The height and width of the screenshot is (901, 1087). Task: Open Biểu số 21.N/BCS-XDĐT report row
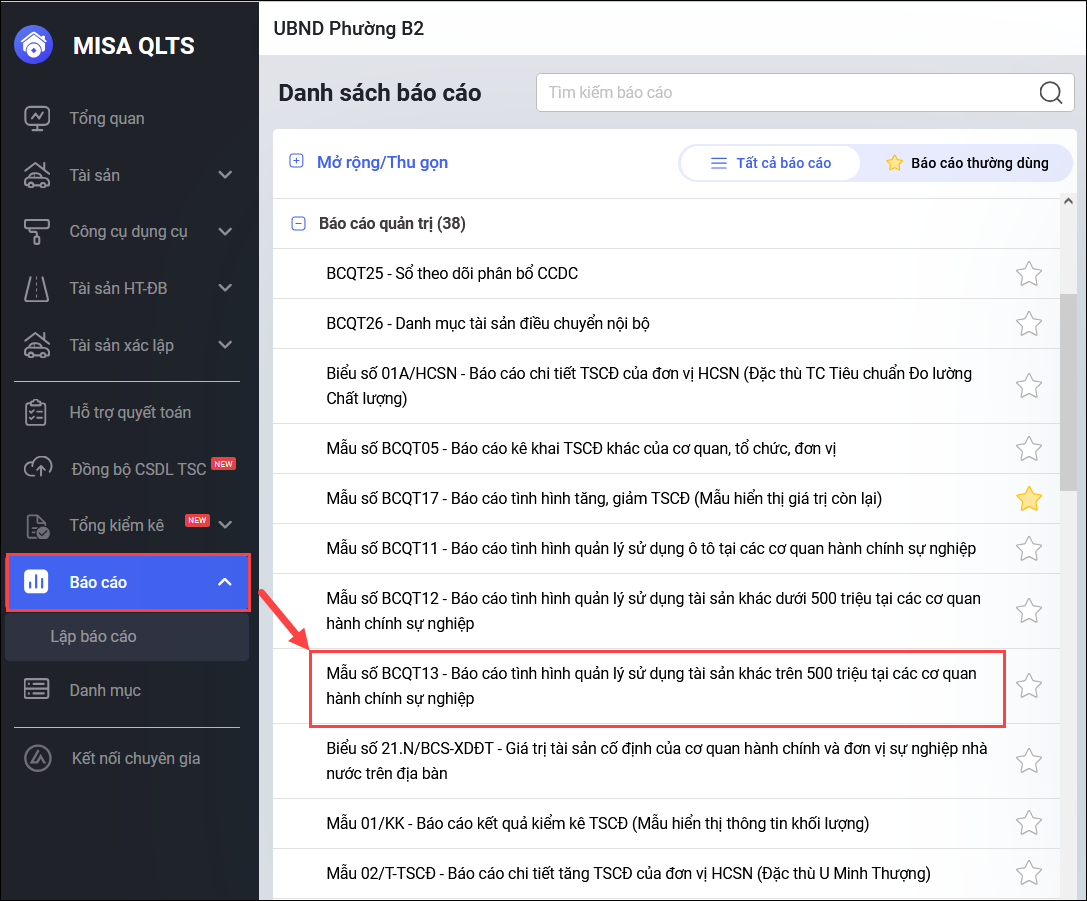(x=666, y=761)
